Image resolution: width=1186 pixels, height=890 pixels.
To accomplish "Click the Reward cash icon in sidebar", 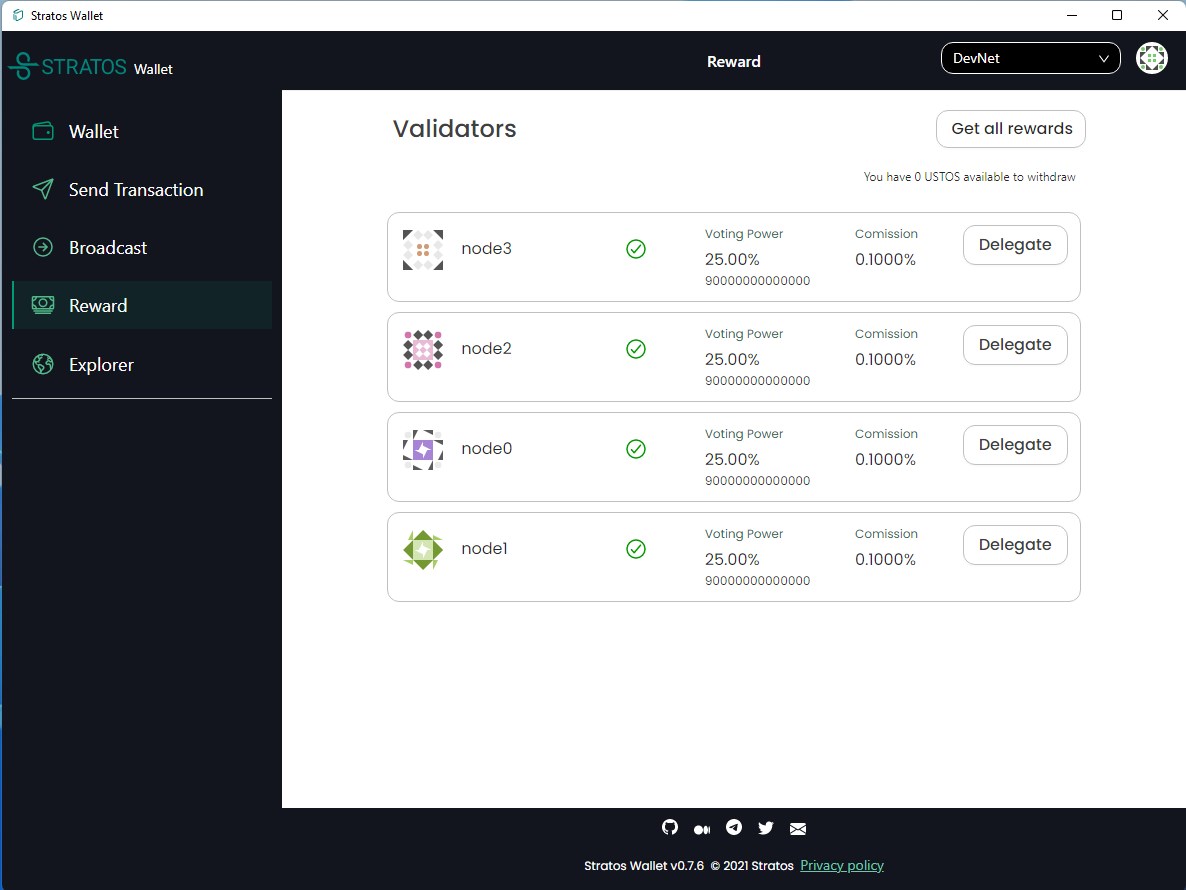I will (x=42, y=305).
